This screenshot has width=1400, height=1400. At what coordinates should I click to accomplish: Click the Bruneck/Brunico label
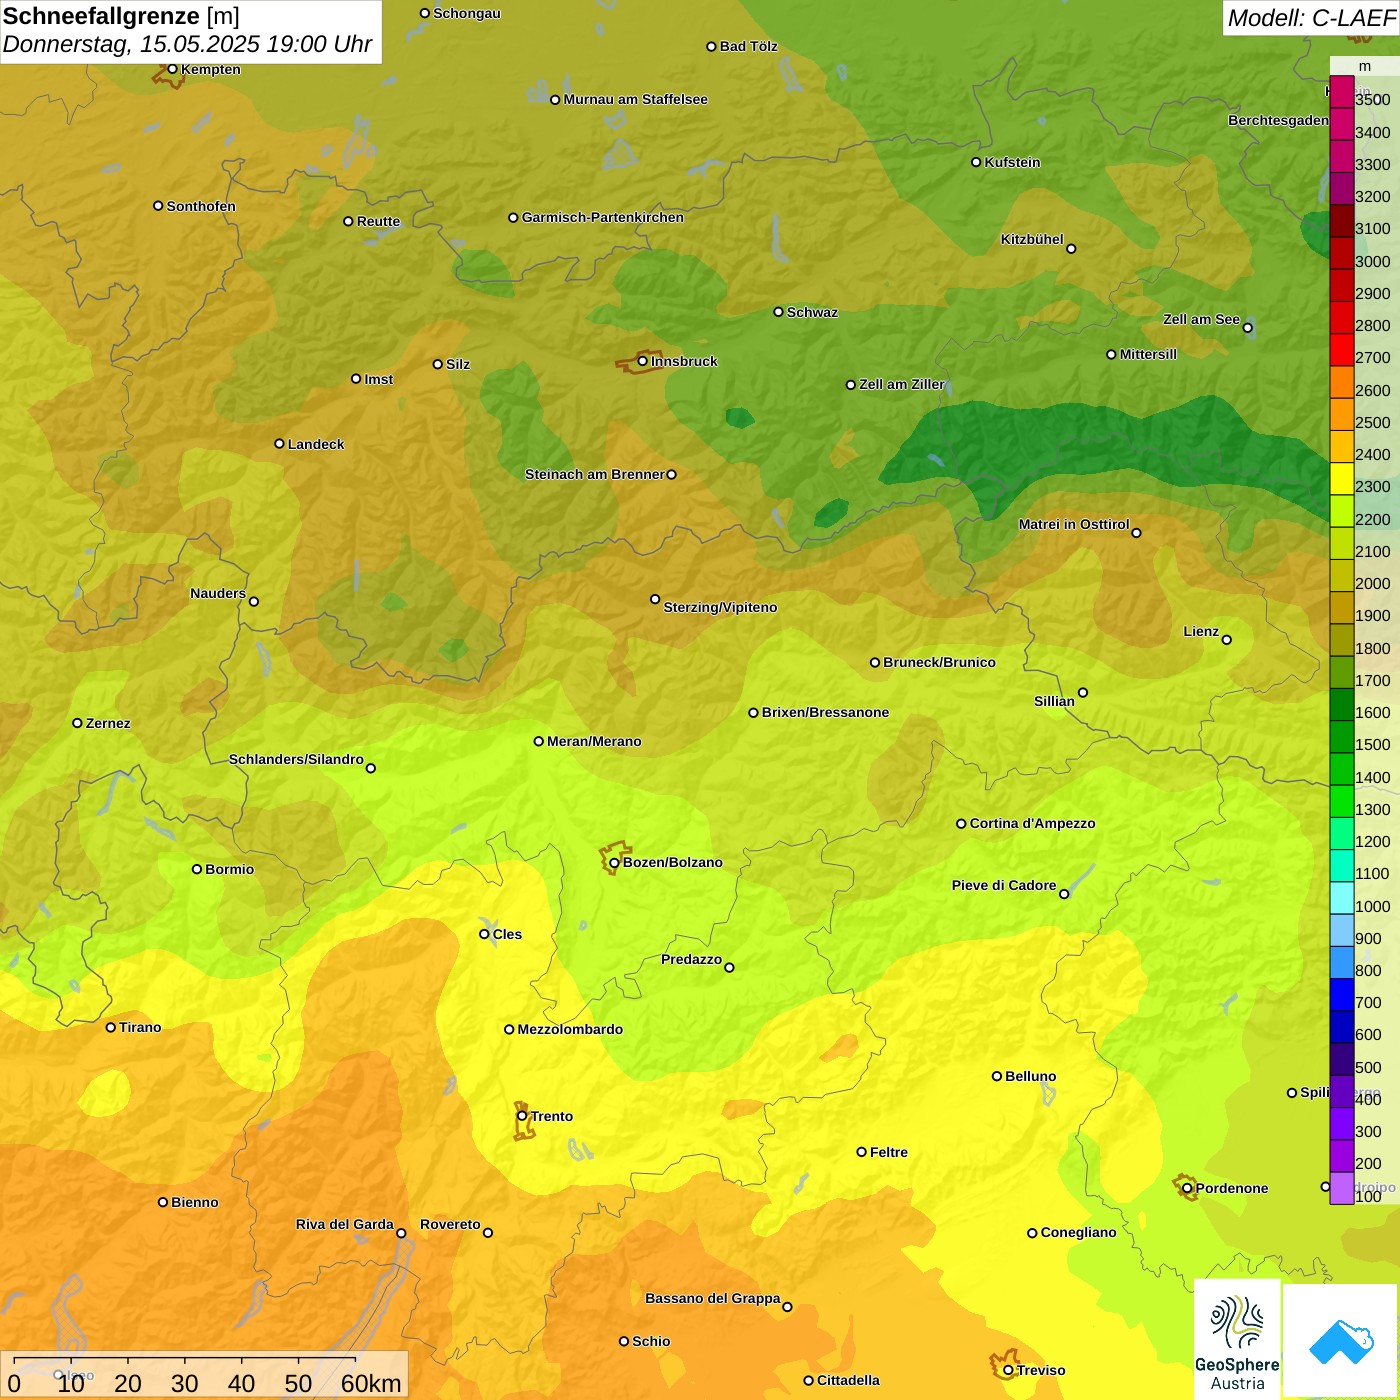click(x=939, y=662)
